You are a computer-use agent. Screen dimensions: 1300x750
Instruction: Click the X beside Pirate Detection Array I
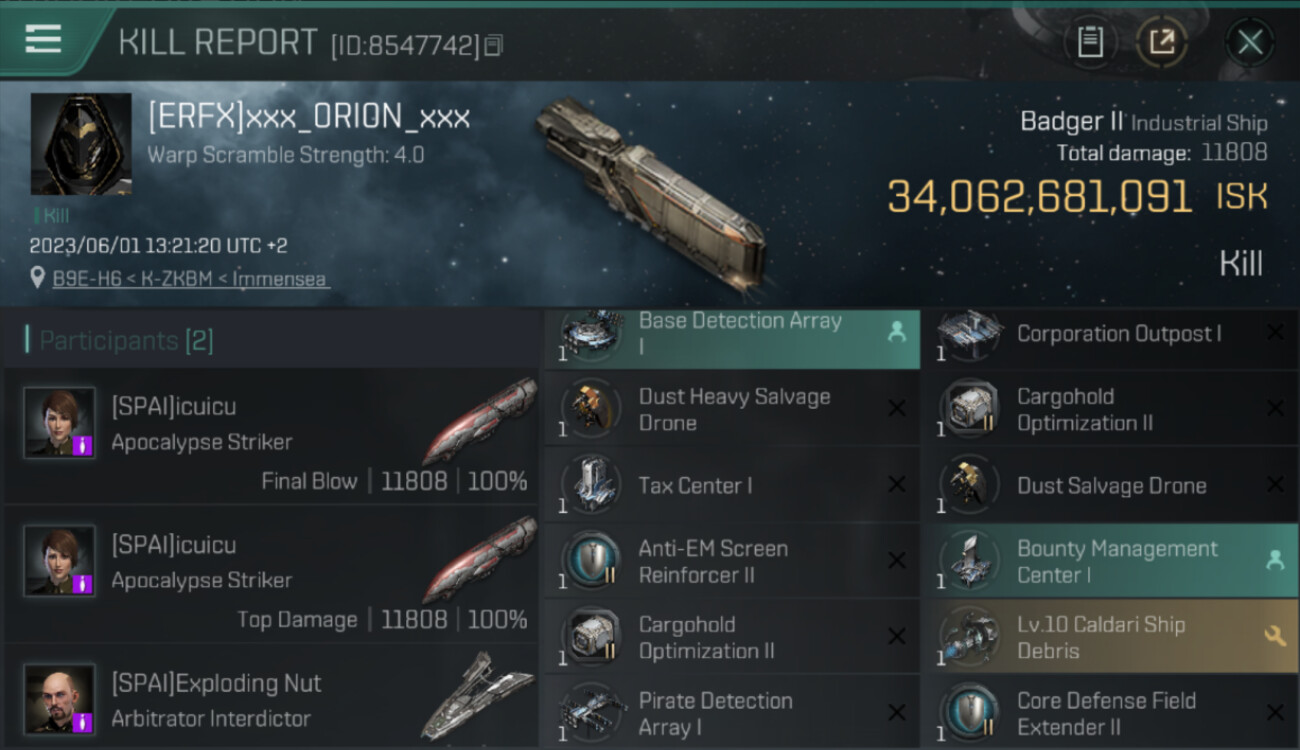(x=896, y=713)
